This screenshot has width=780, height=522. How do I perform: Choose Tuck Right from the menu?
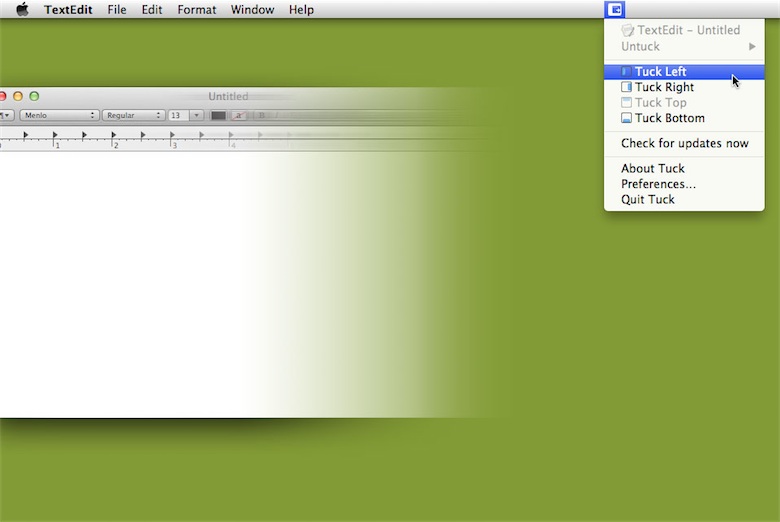pyautogui.click(x=684, y=87)
